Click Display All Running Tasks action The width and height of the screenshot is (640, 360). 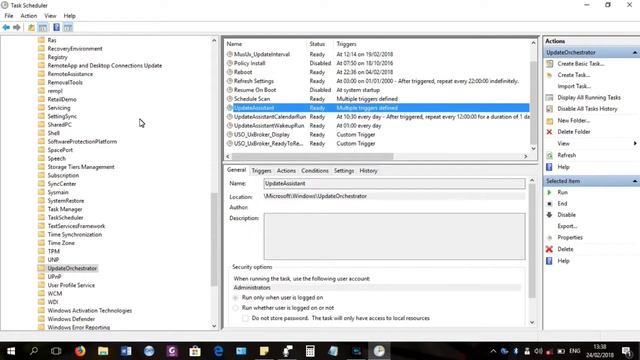[589, 98]
